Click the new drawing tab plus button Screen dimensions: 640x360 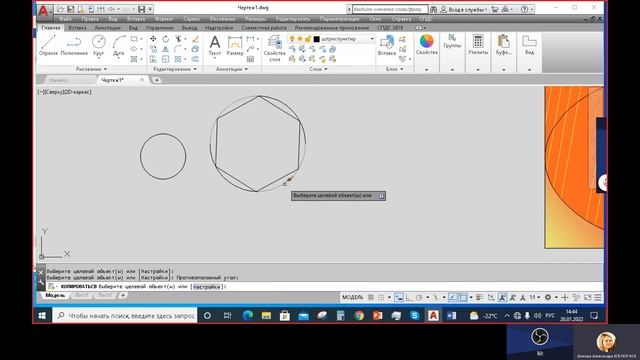click(x=156, y=80)
